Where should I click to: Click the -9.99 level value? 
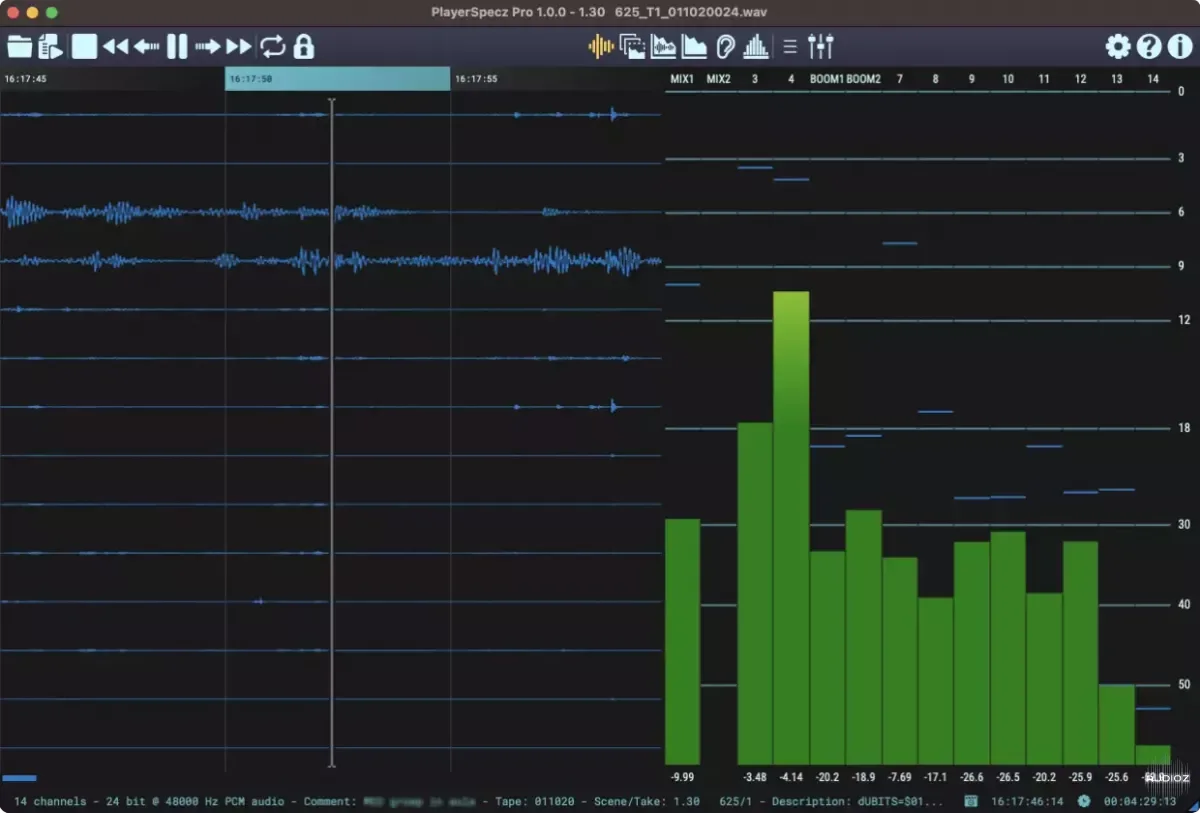[x=682, y=777]
